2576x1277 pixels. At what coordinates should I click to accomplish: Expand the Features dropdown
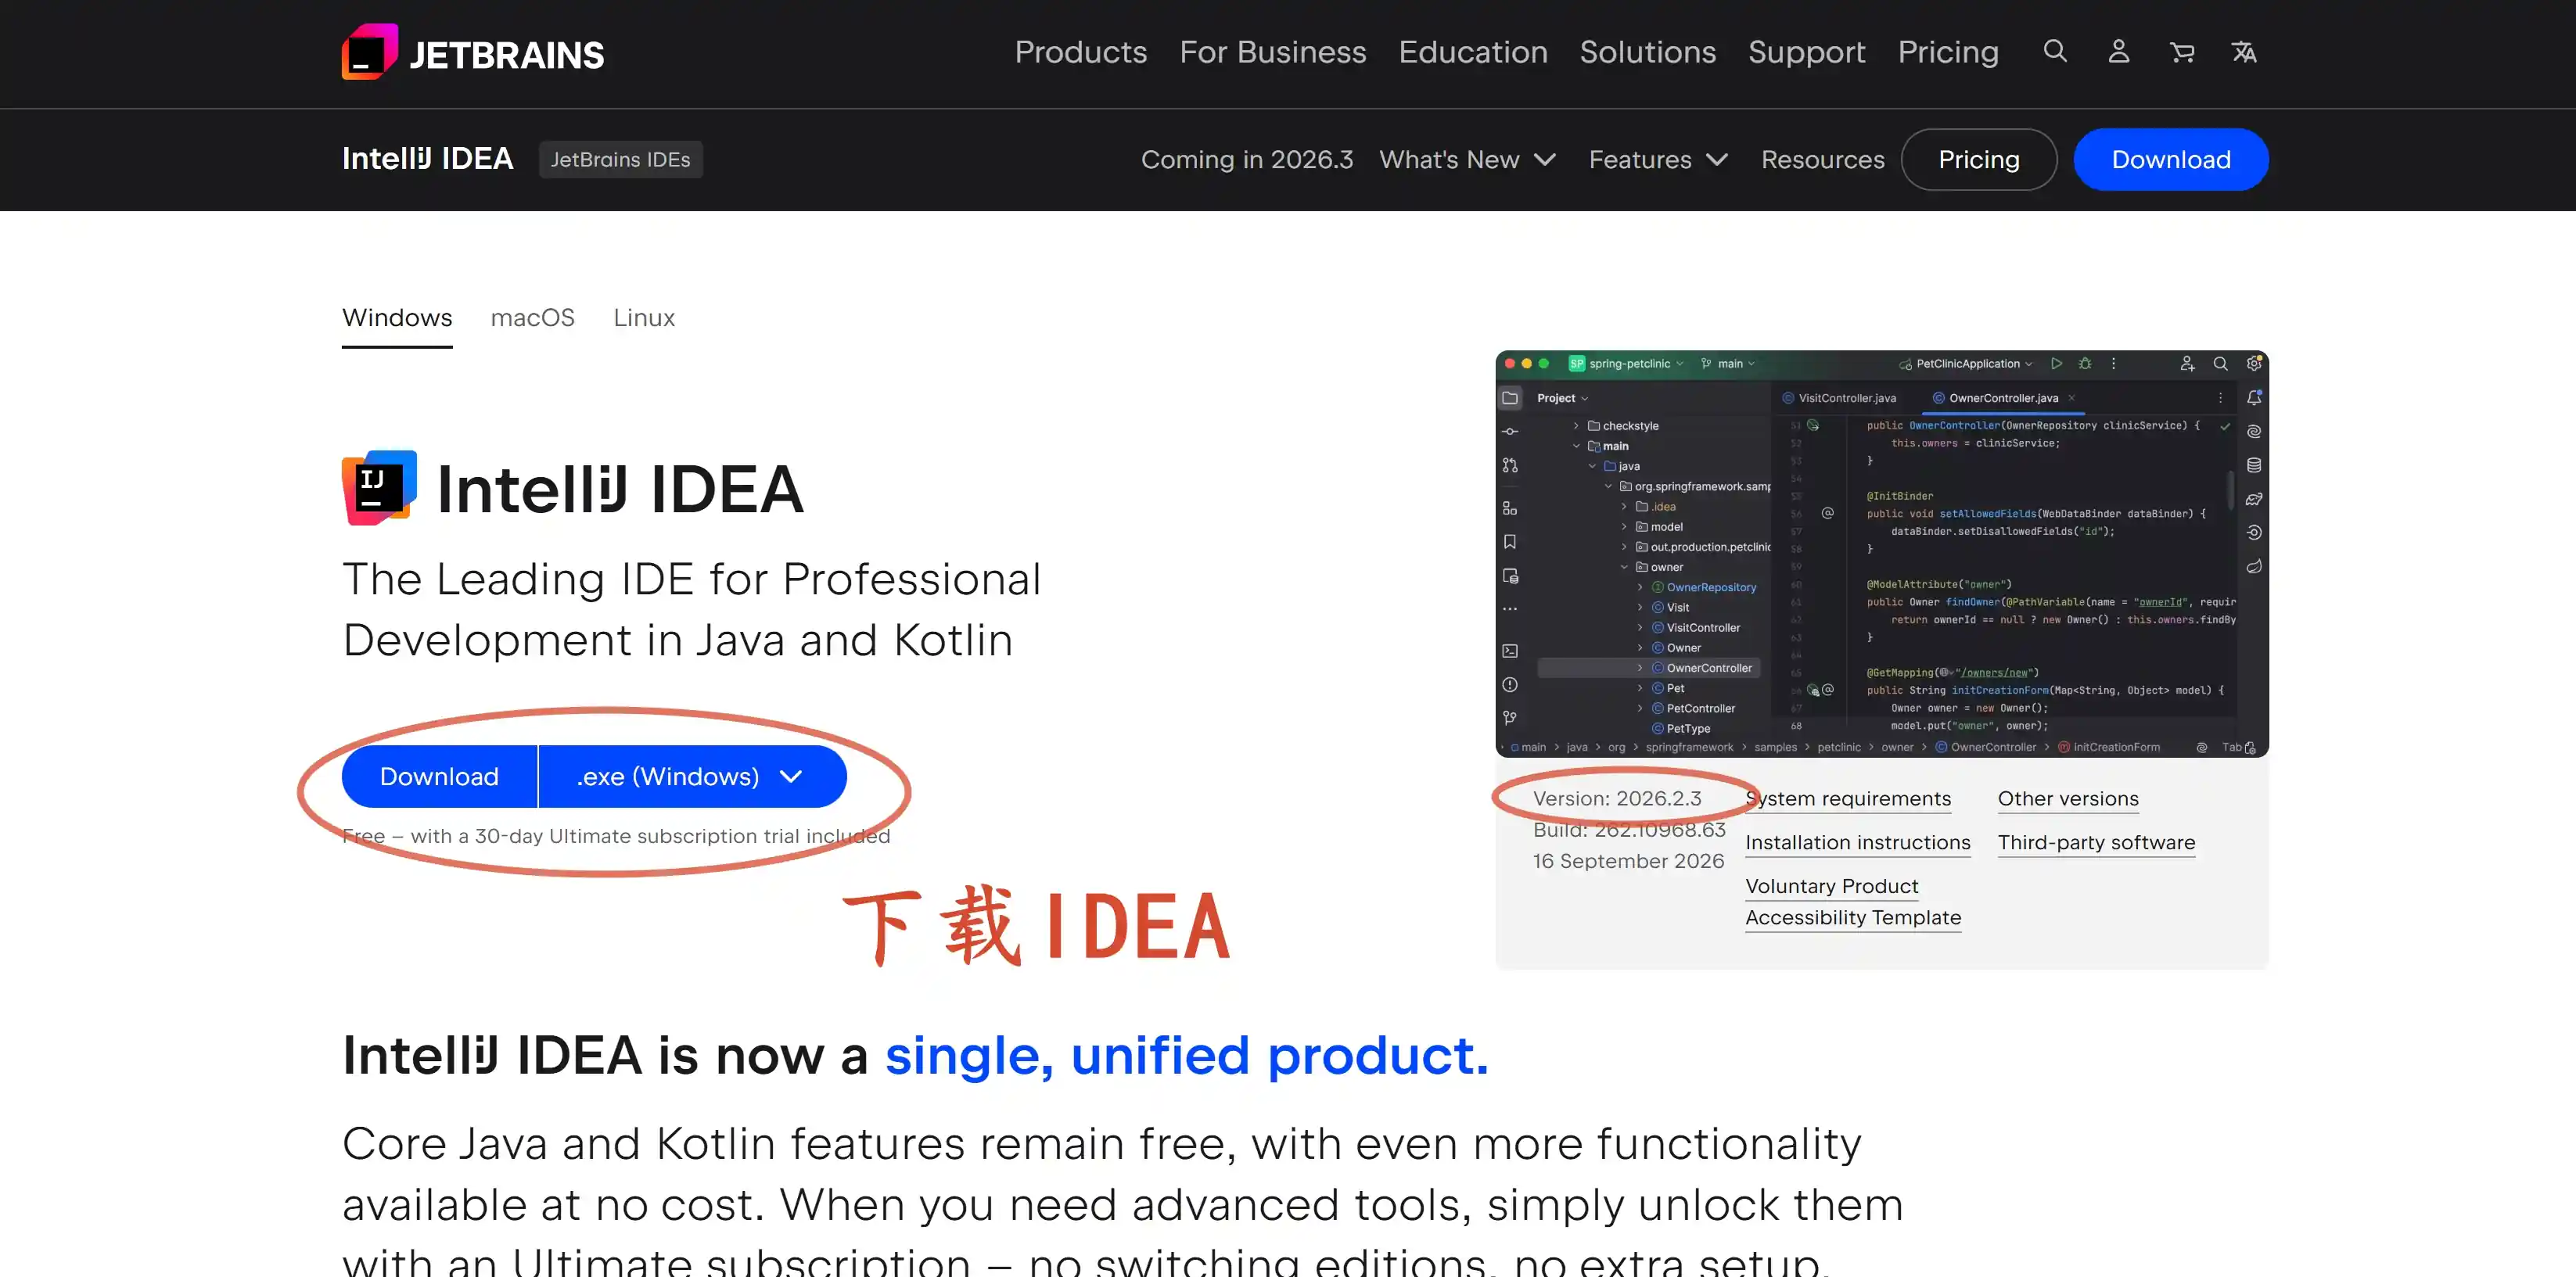tap(1658, 160)
